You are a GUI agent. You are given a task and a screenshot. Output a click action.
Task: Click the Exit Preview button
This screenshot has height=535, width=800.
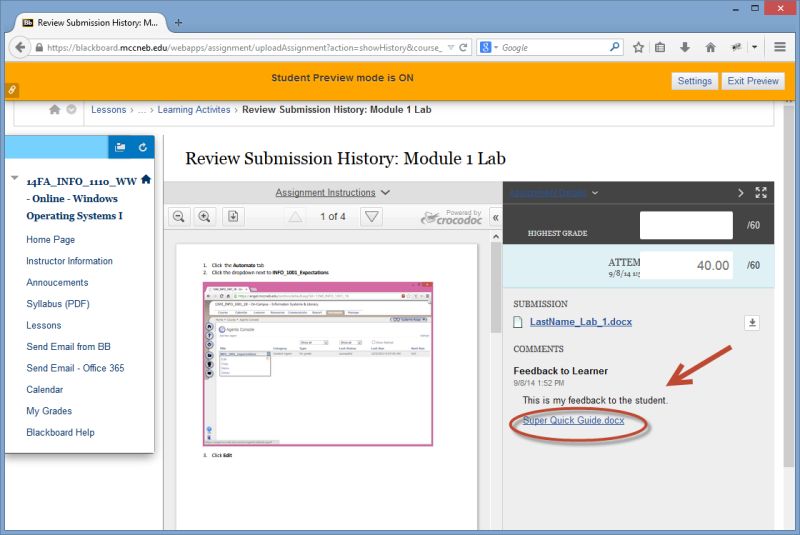point(753,81)
